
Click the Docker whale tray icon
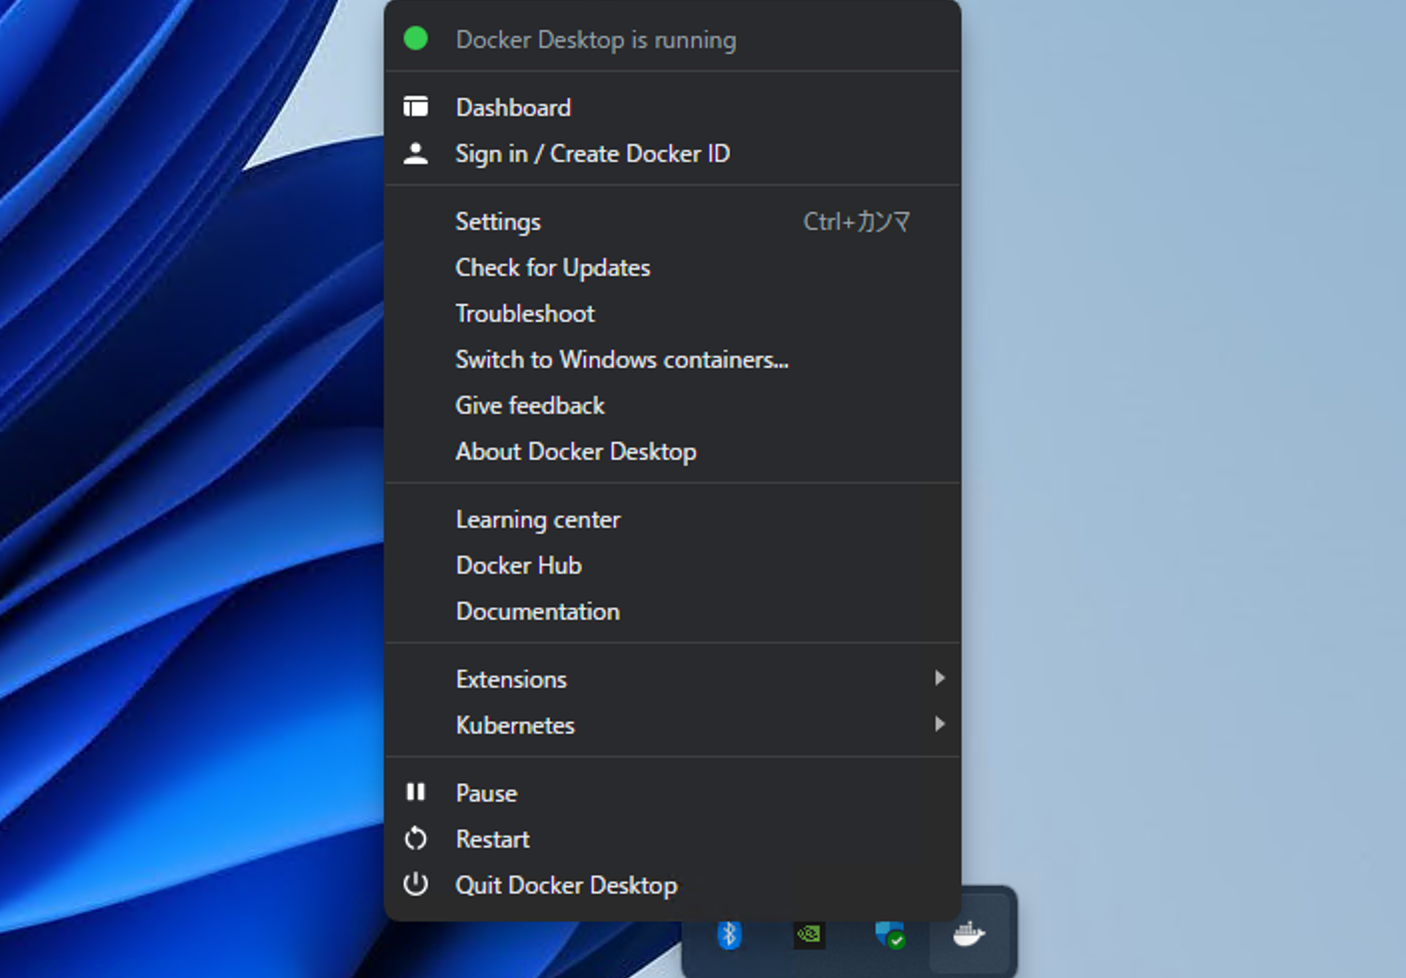coord(968,934)
